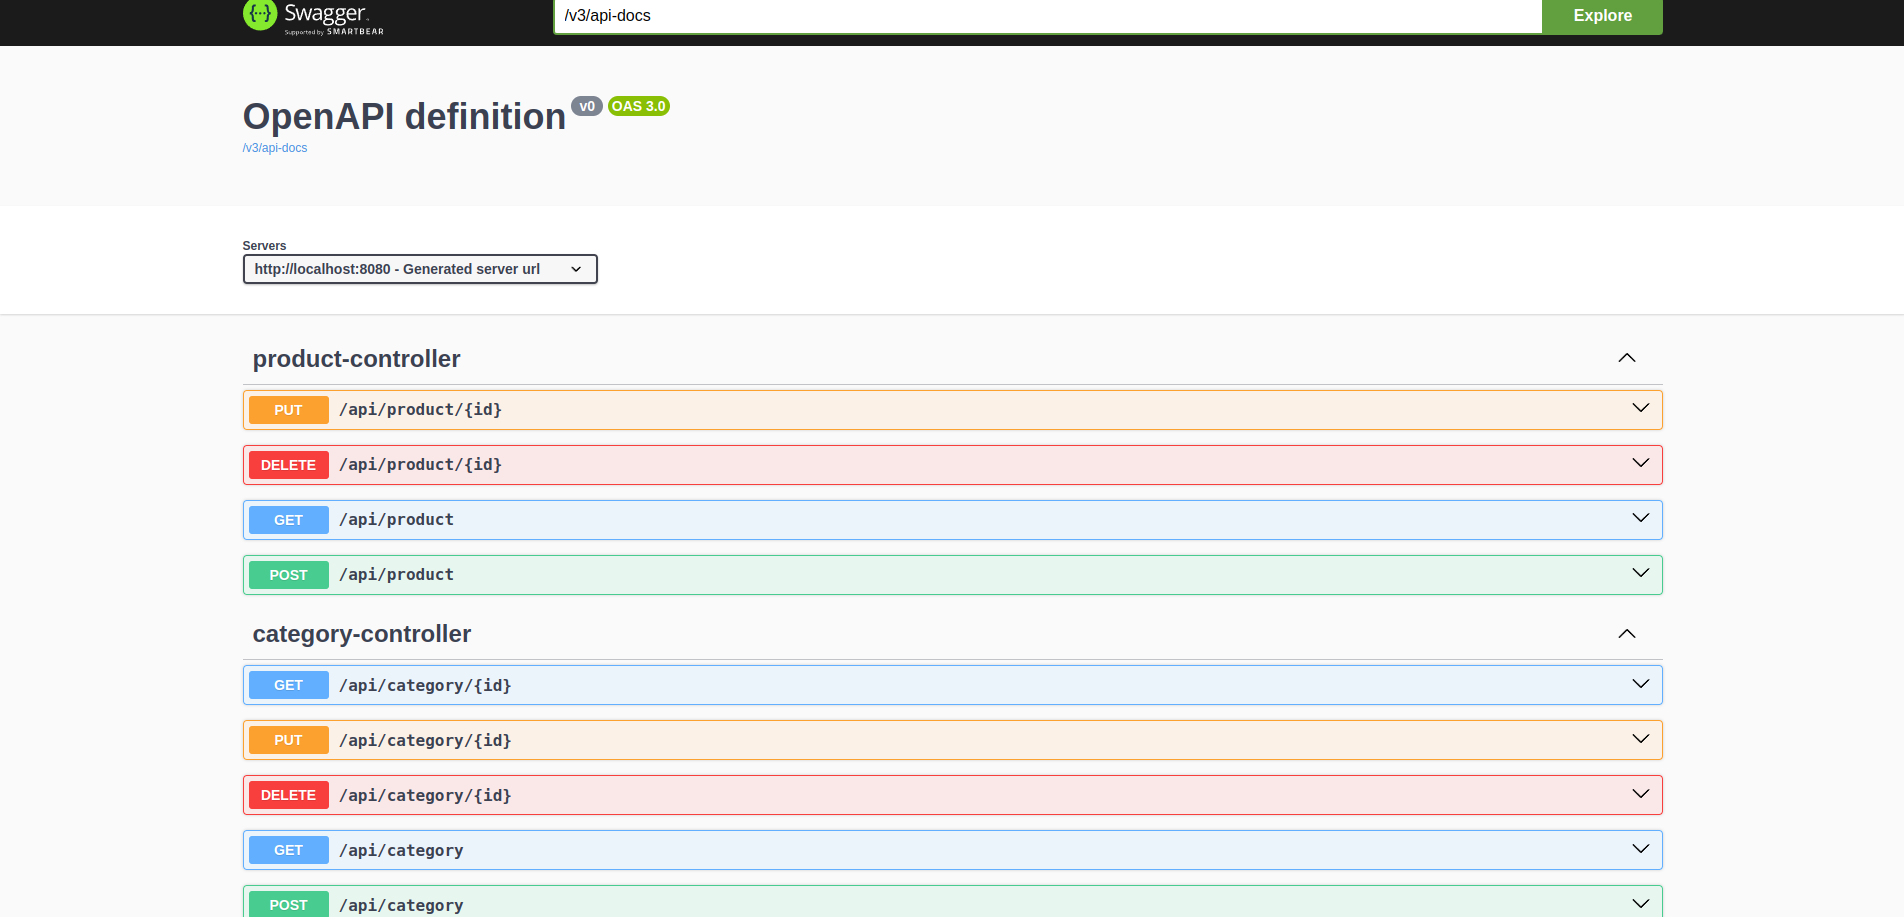
Task: Click the GET badge for /api/category
Action: pyautogui.click(x=288, y=850)
